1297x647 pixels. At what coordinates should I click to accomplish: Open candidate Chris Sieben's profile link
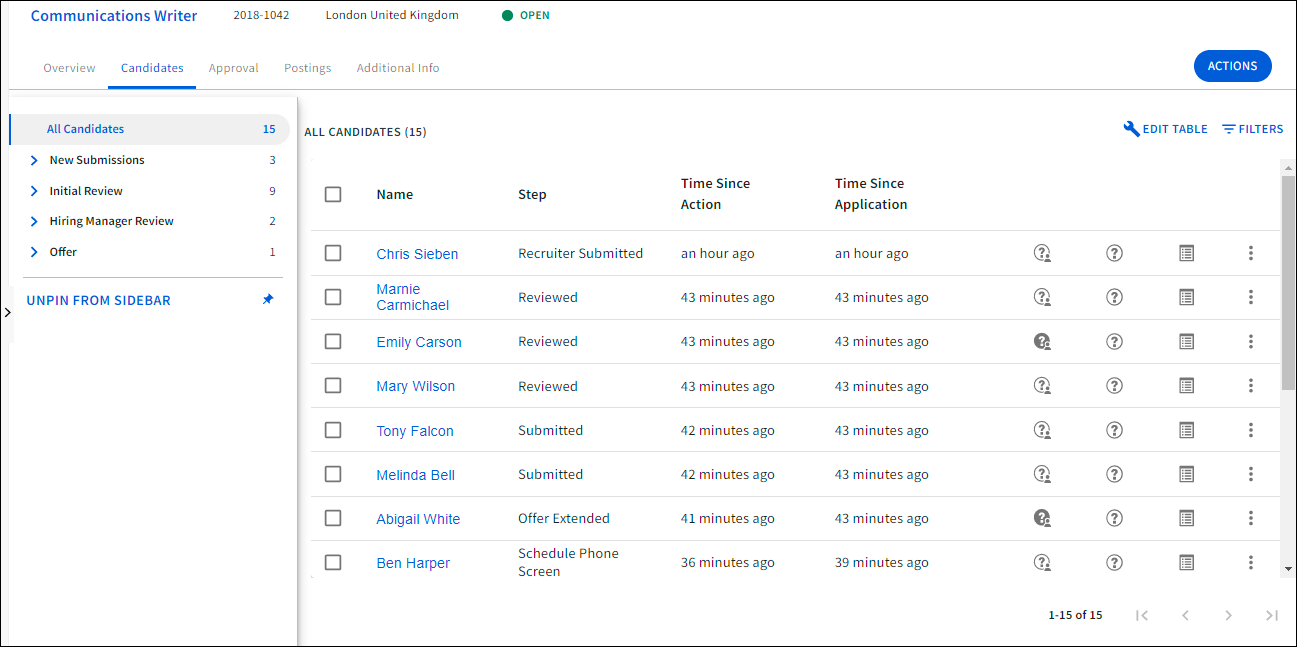(417, 254)
